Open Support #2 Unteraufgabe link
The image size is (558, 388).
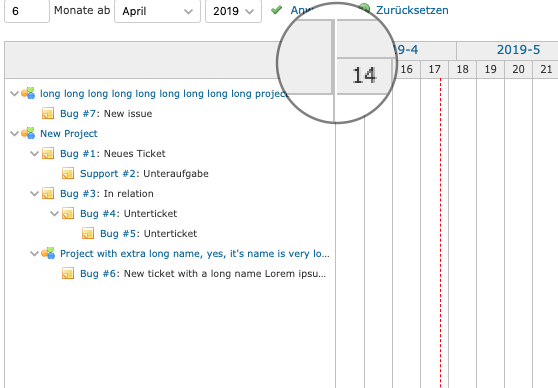[108, 173]
